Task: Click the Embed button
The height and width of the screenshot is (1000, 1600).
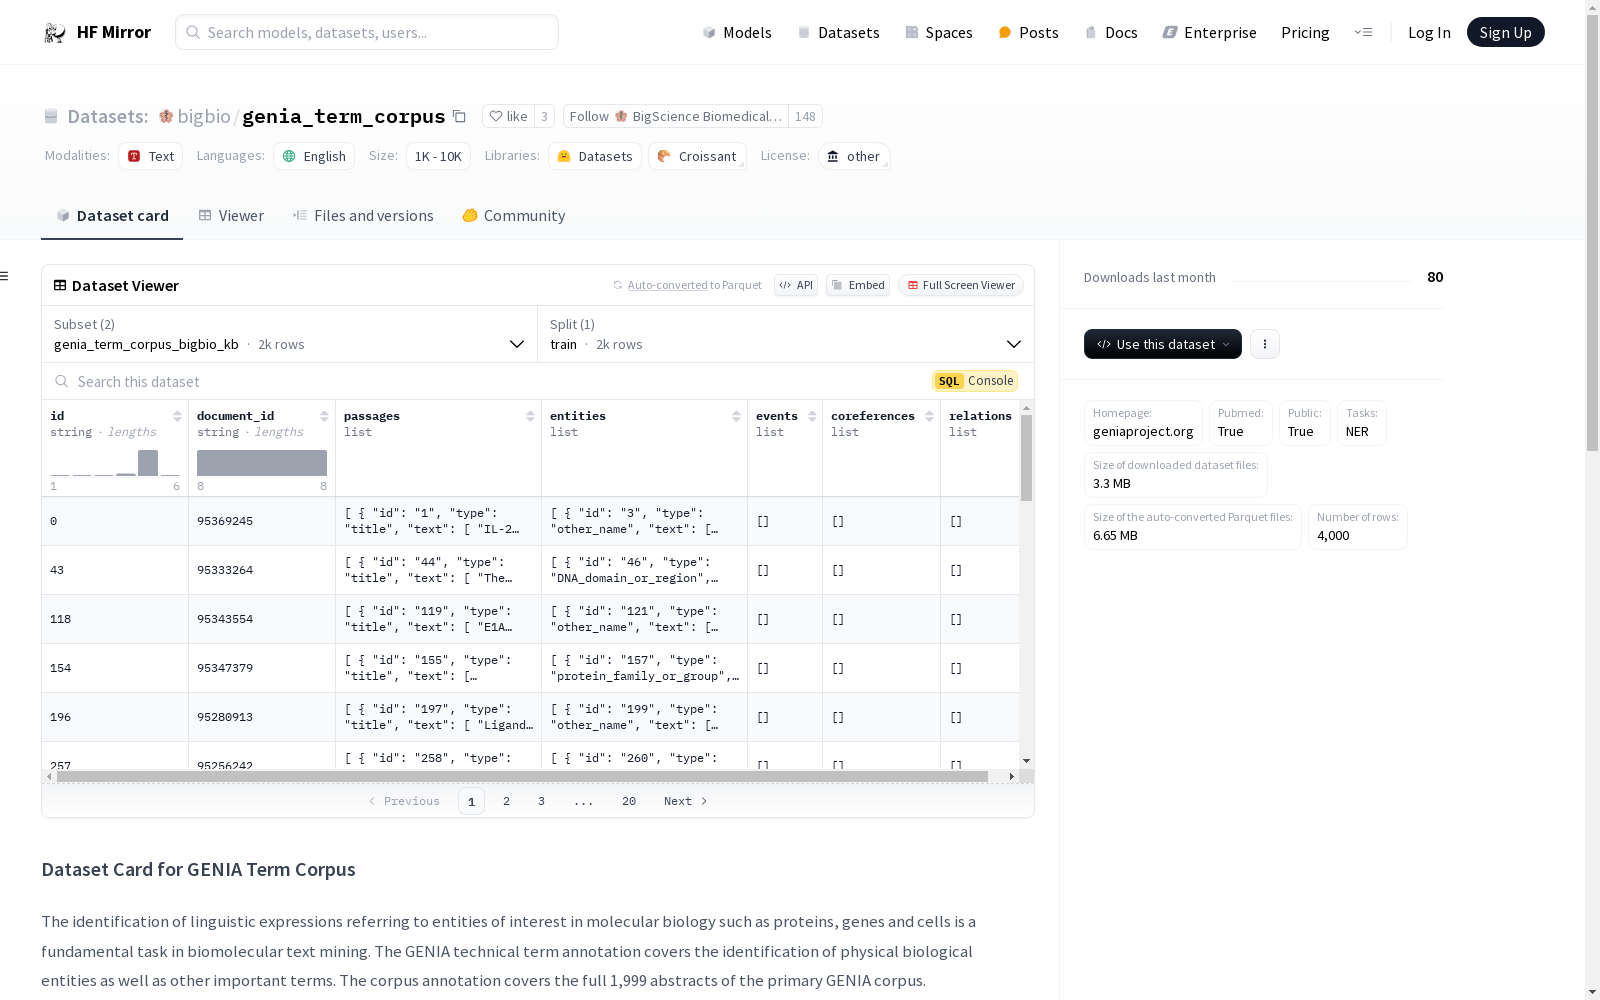Action: 858,285
